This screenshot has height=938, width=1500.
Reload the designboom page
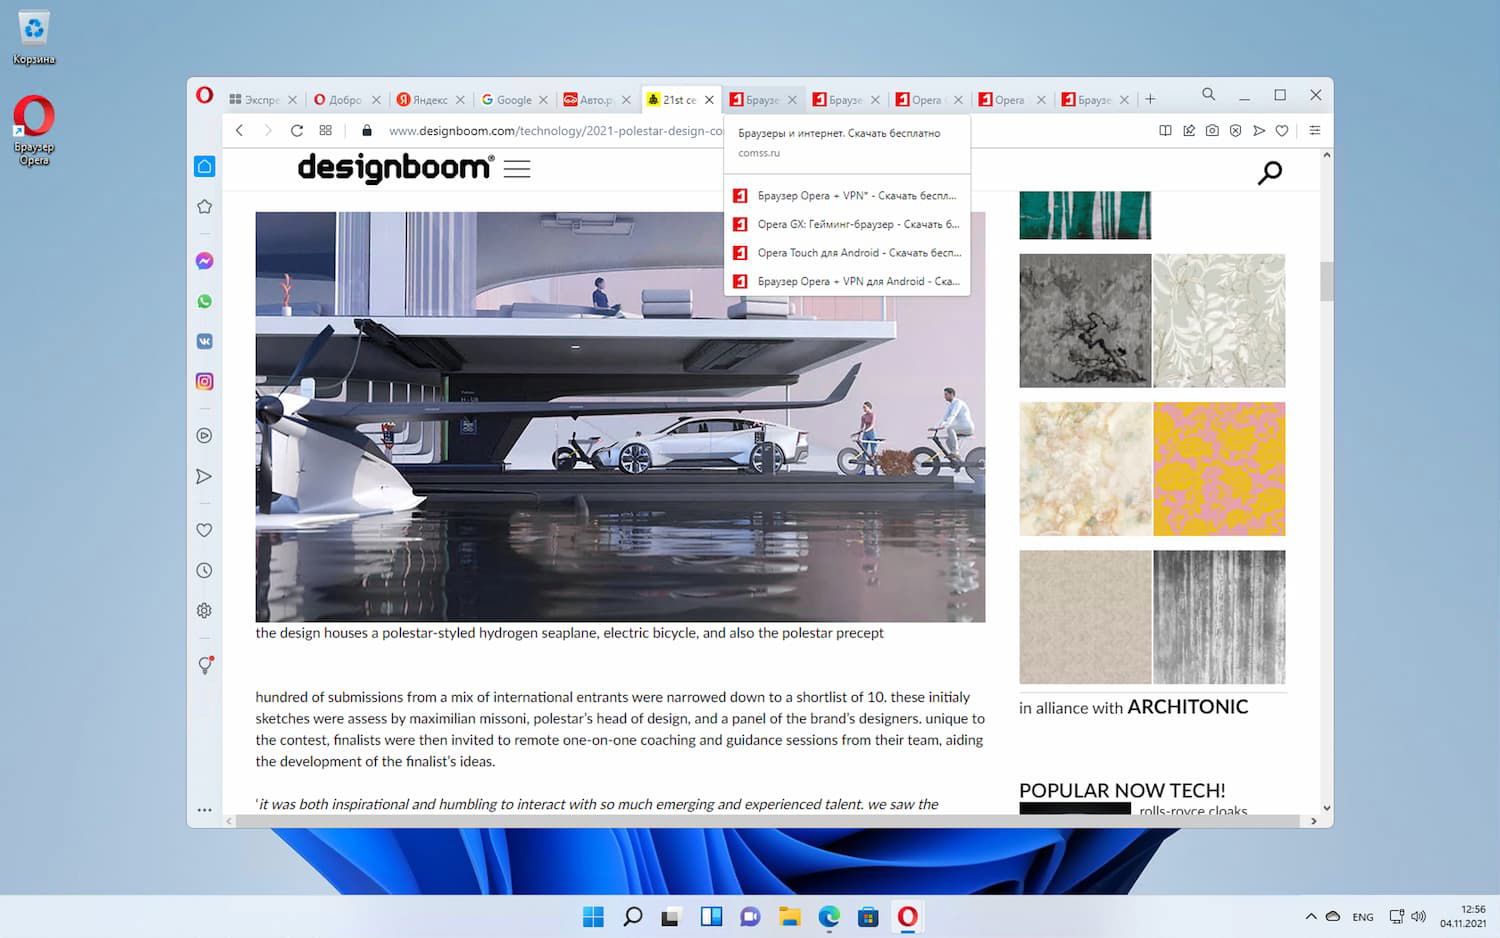pos(297,130)
